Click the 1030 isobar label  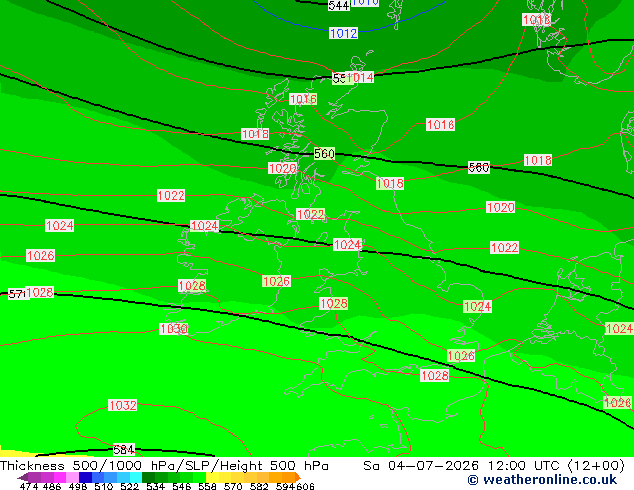pyautogui.click(x=173, y=329)
